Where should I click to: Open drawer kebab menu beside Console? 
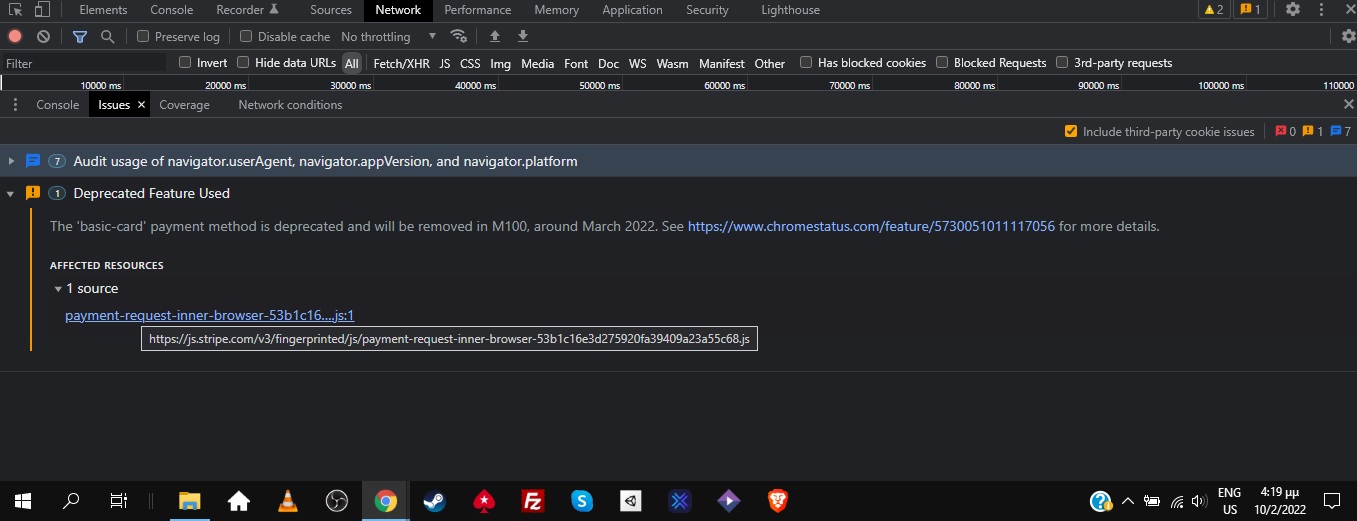coord(15,104)
